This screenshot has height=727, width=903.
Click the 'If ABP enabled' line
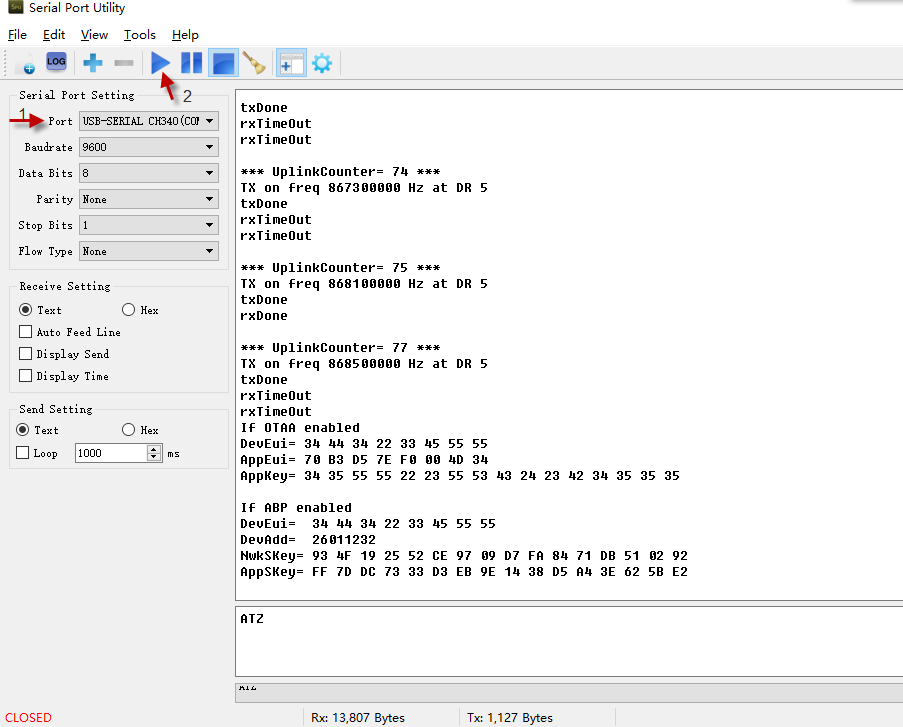click(x=296, y=508)
